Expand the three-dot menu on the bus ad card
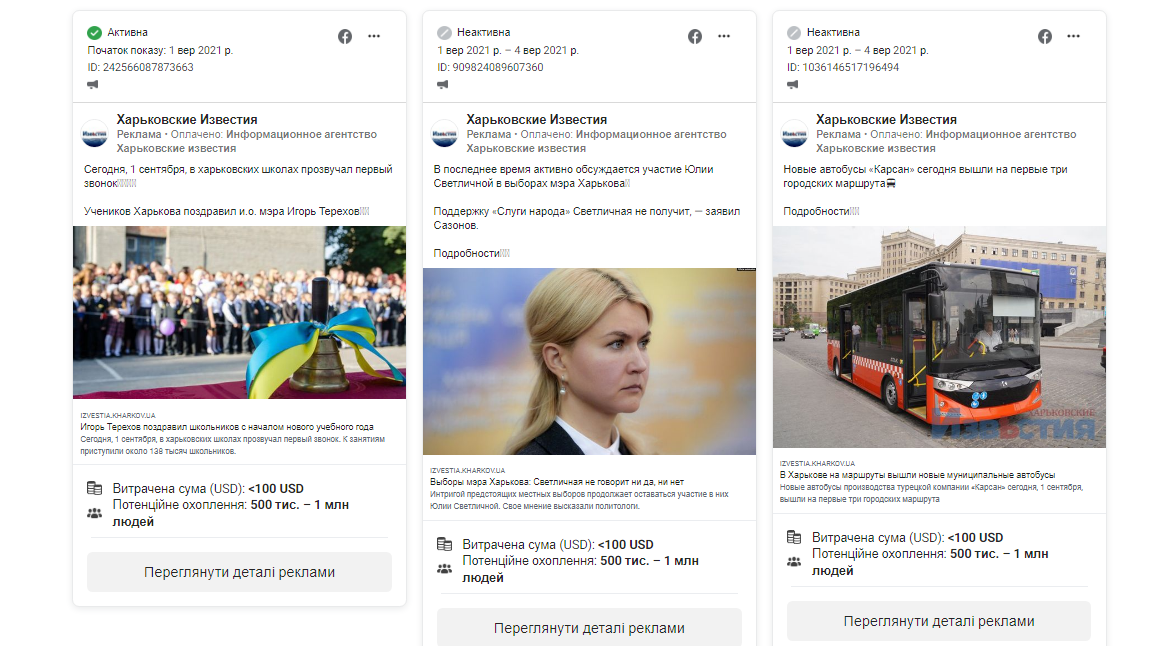Image resolution: width=1149 pixels, height=646 pixels. [1074, 36]
